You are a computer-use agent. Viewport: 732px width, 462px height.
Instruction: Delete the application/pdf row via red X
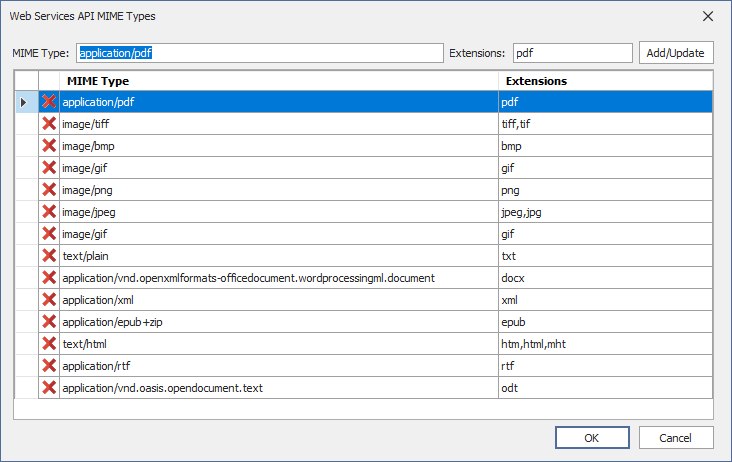49,101
